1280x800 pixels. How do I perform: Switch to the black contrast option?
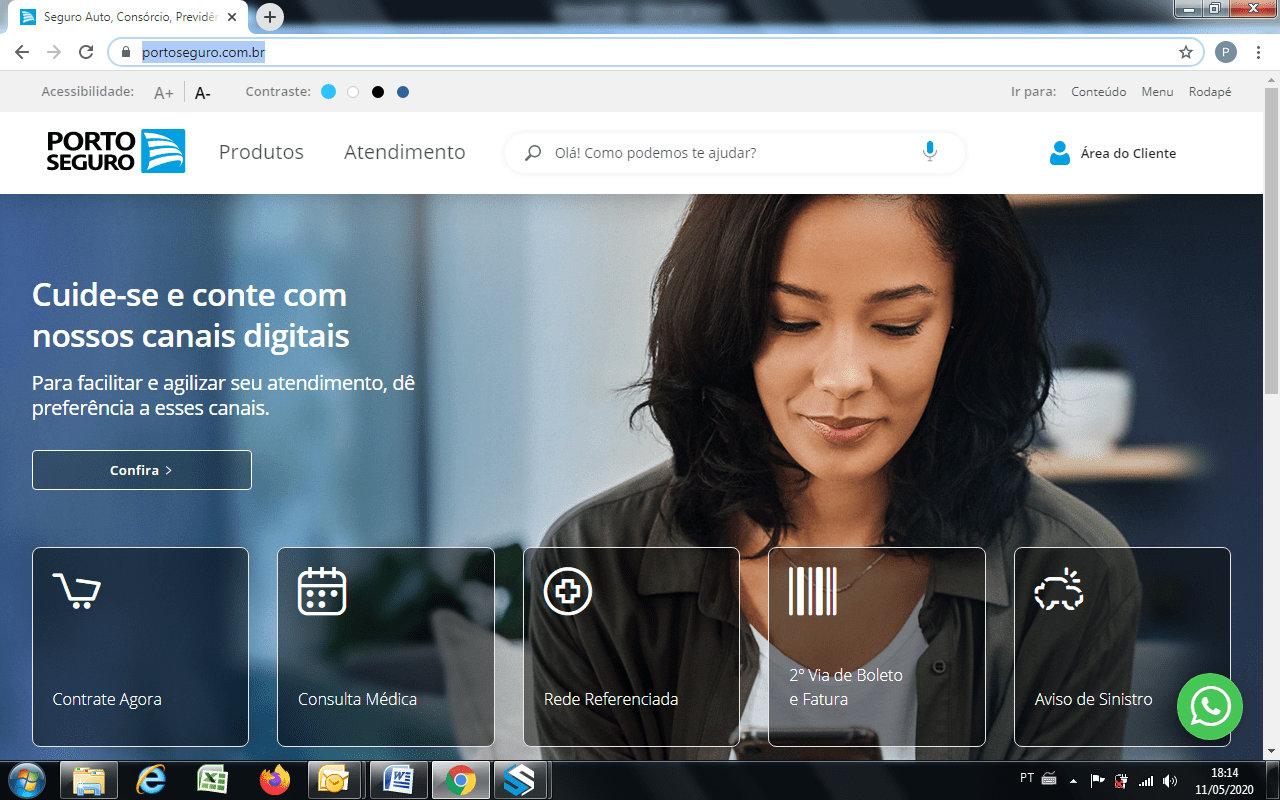[x=378, y=92]
